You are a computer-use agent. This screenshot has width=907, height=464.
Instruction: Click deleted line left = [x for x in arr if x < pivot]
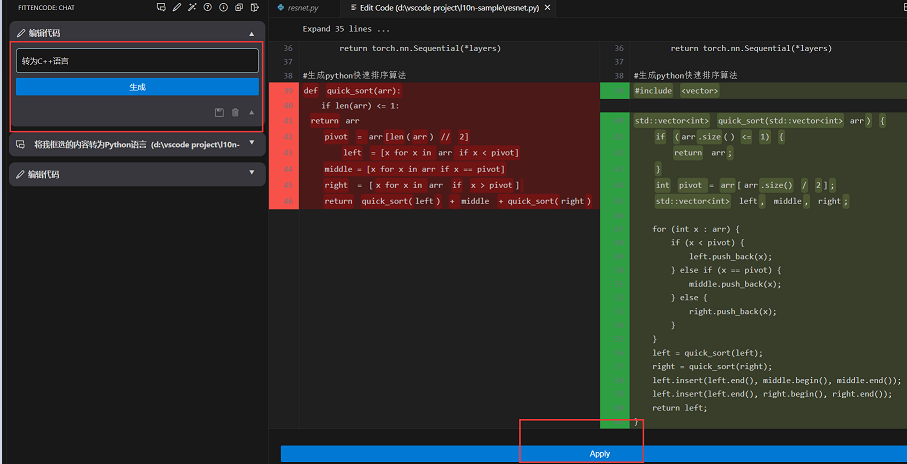coord(430,153)
